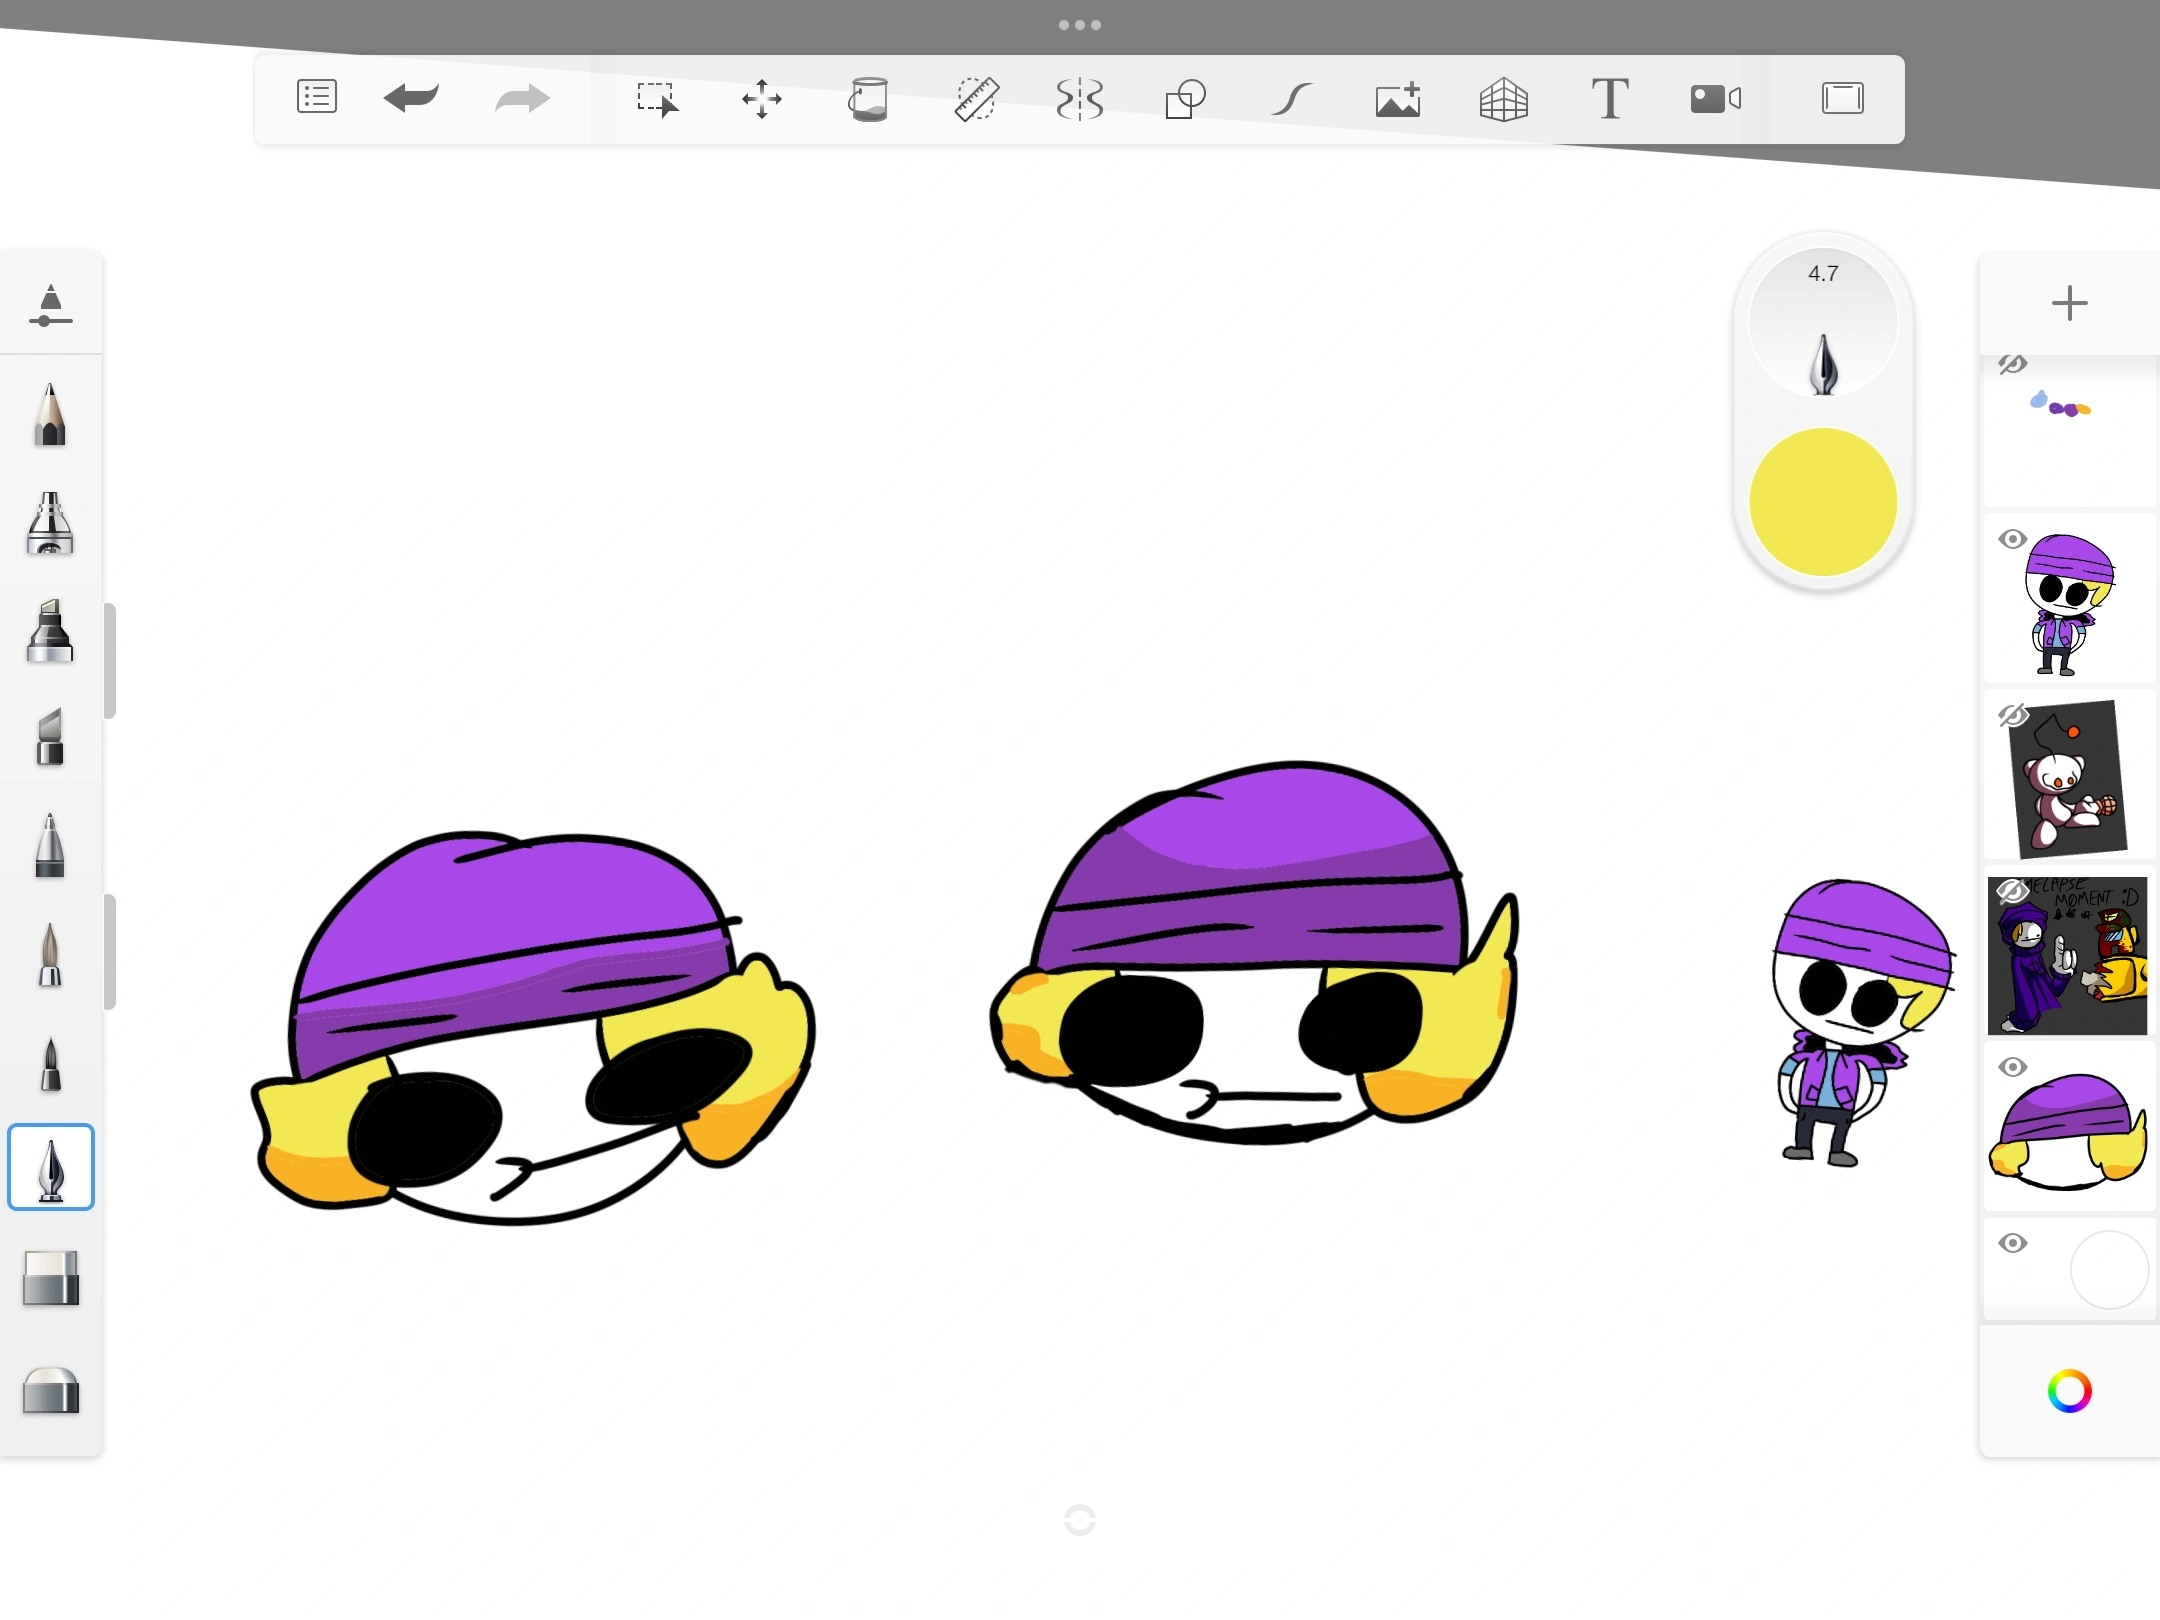Viewport: 2160px width, 1620px height.
Task: Show the hidden color palette layer
Action: (x=2014, y=365)
